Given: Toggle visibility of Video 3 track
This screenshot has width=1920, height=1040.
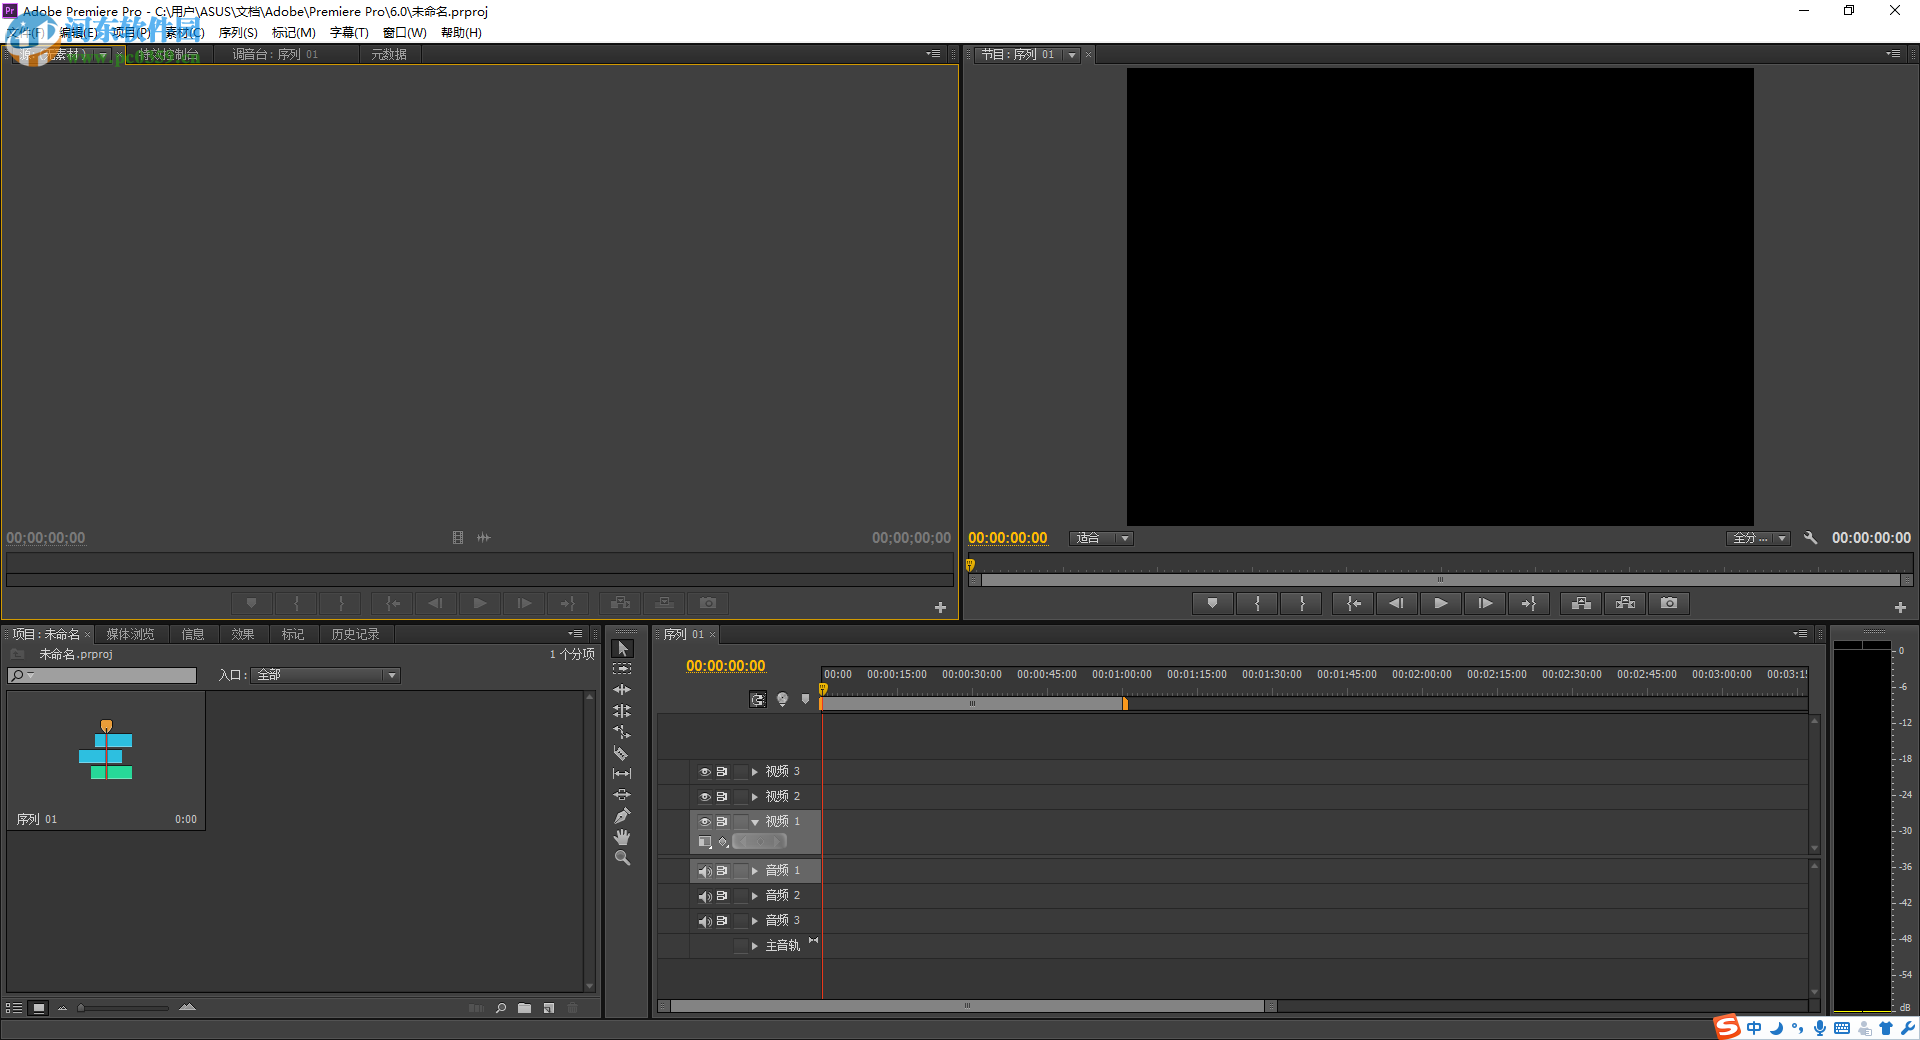Looking at the screenshot, I should [705, 772].
